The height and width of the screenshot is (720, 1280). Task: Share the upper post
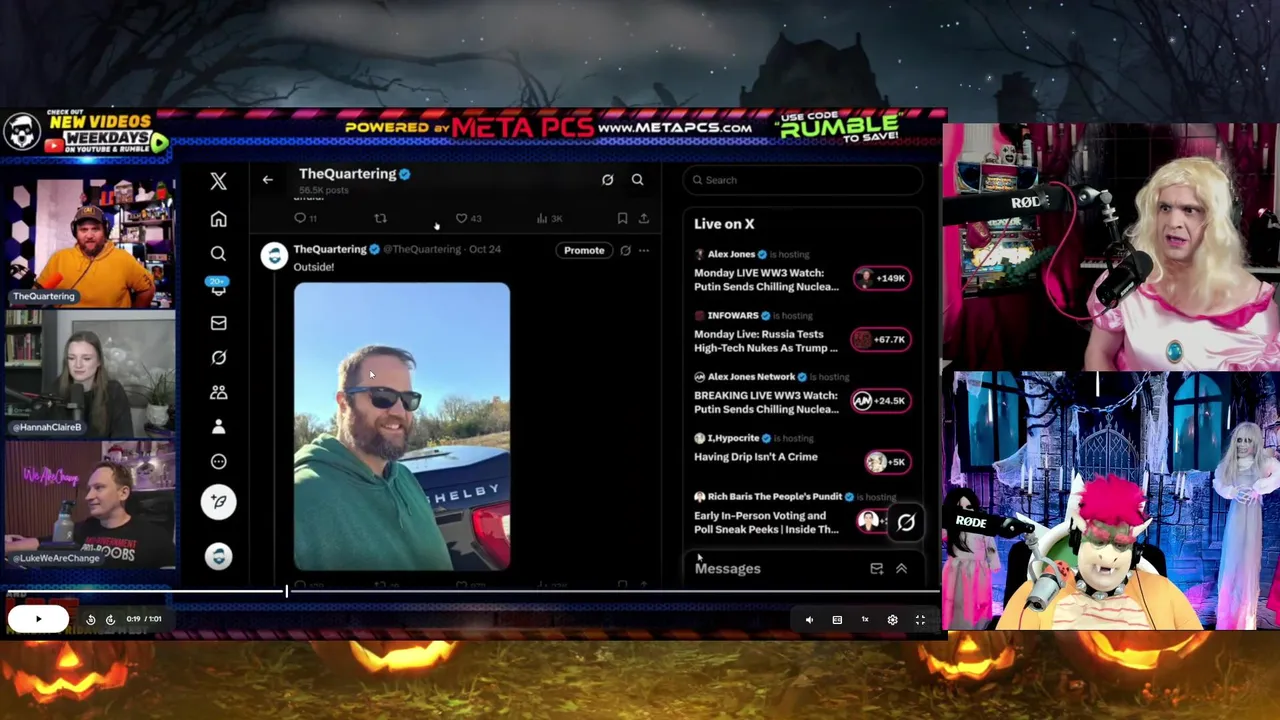(643, 218)
